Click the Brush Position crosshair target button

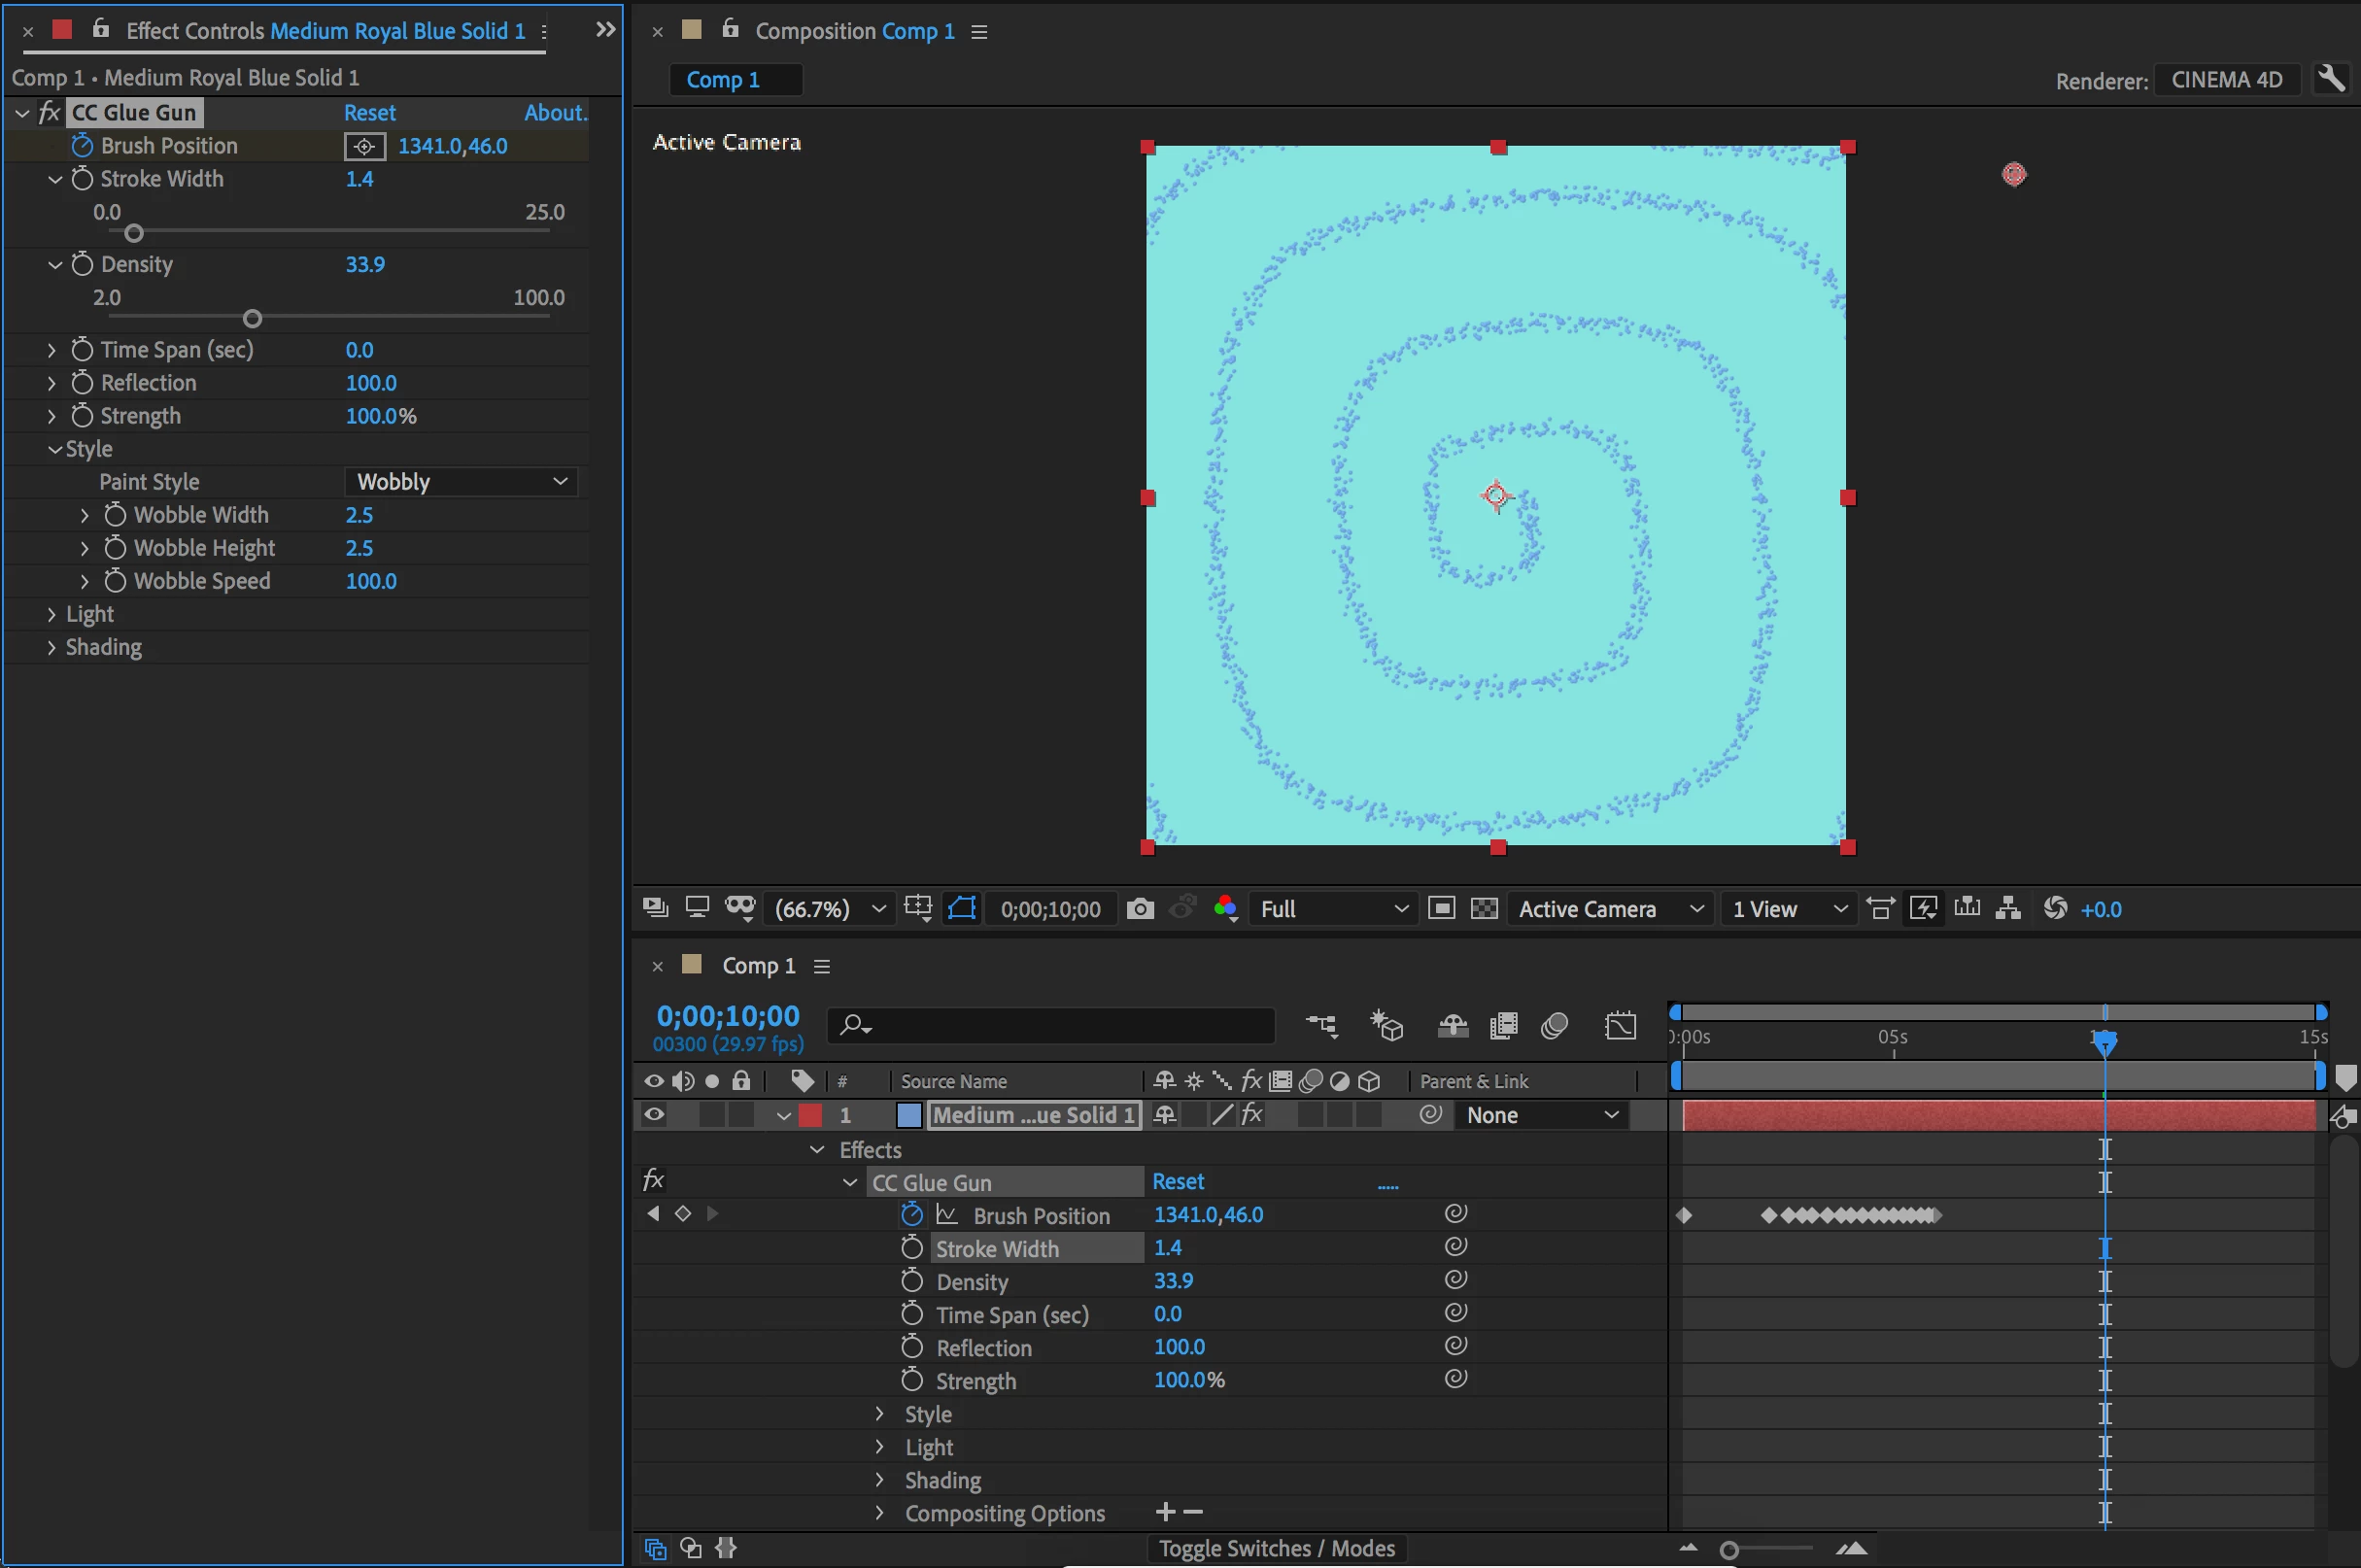[364, 146]
